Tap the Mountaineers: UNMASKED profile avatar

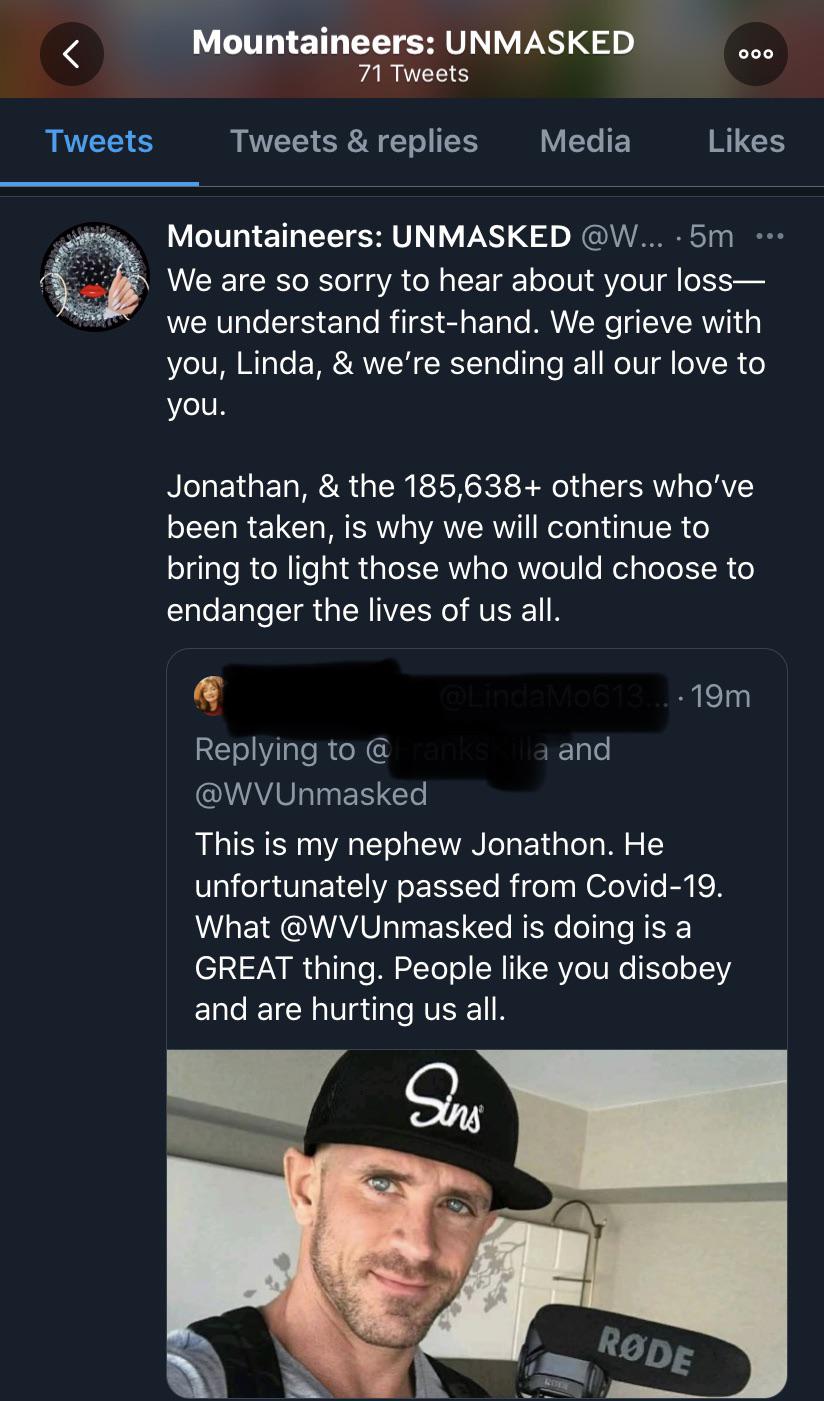[x=94, y=277]
